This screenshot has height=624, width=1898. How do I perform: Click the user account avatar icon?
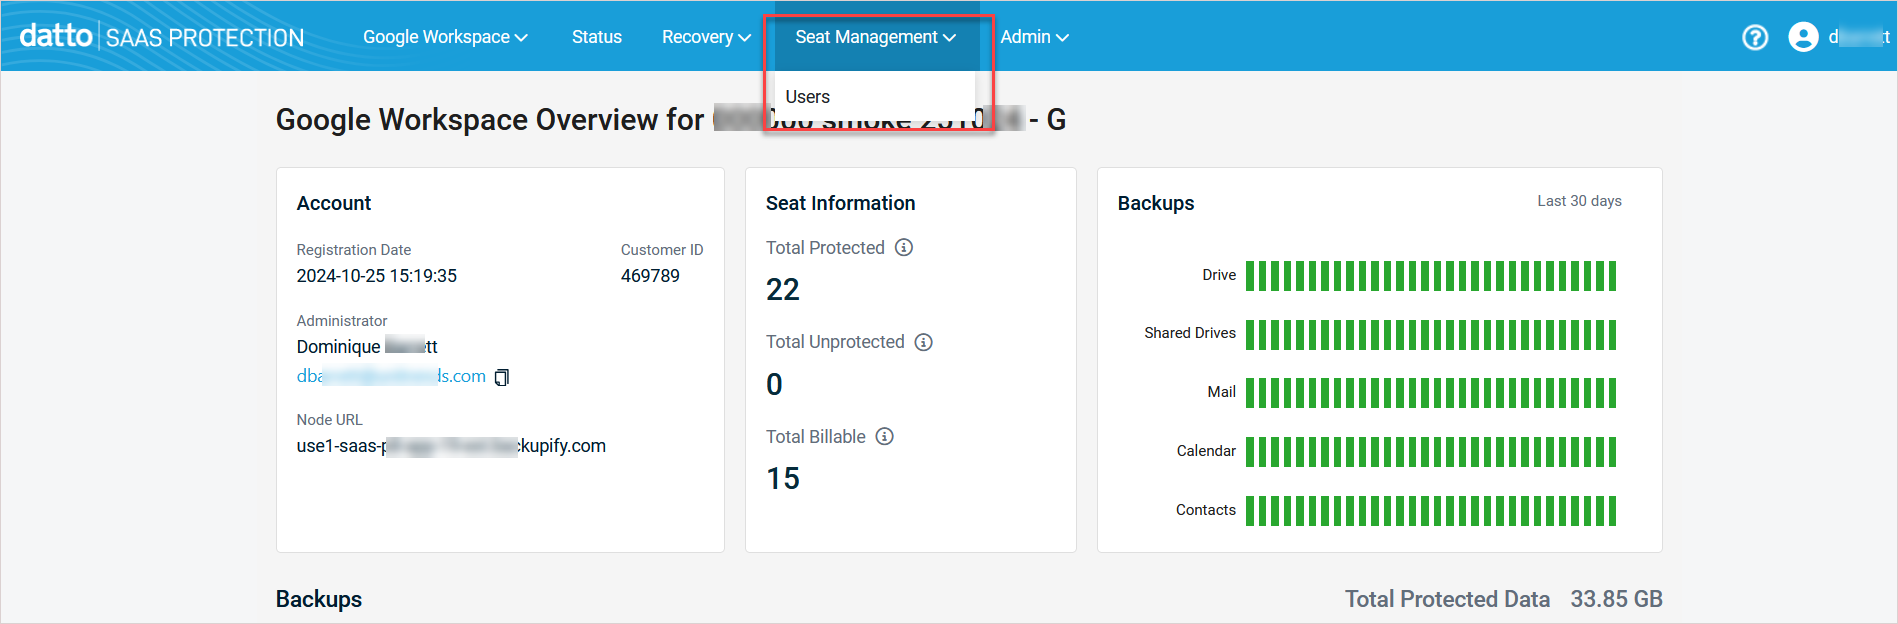pyautogui.click(x=1803, y=37)
